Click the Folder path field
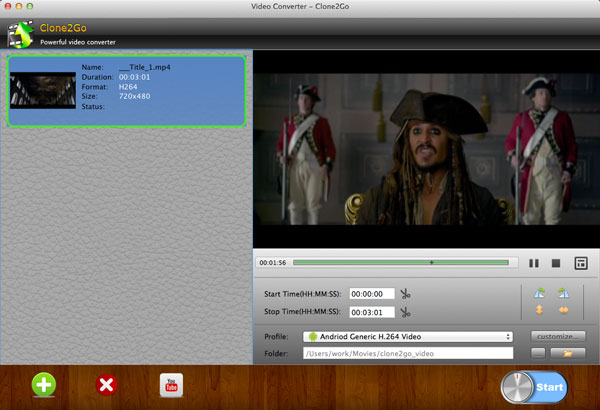Screen dimensions: 600x410 [x=408, y=353]
